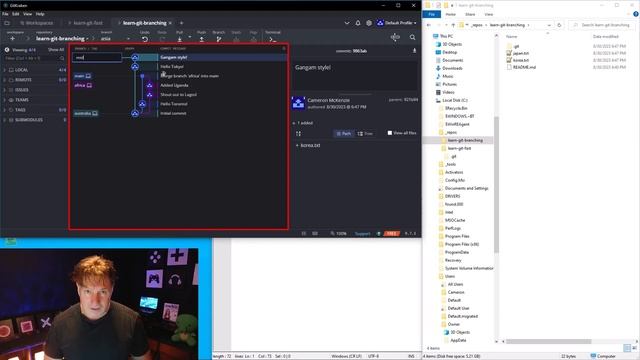This screenshot has height=360, width=640.
Task: Switch to the learn-git-fast tab
Action: (x=85, y=23)
